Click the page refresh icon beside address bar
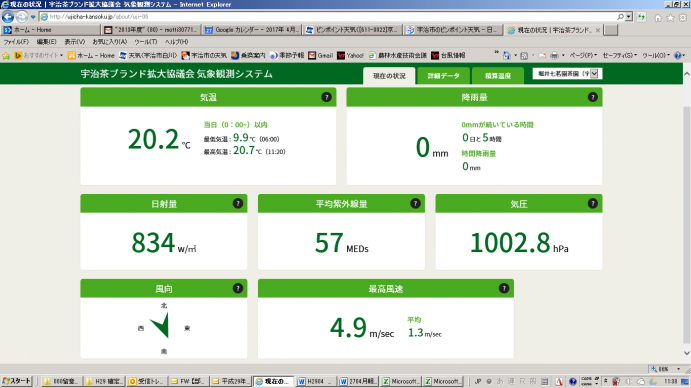 (x=641, y=17)
